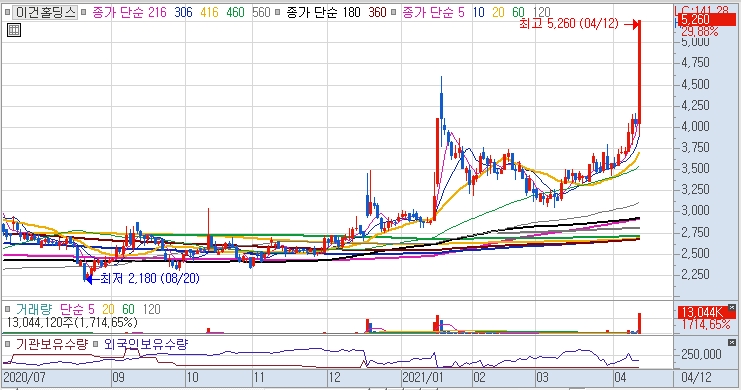The image size is (741, 390).
Task: Click the 최저 2,180 (08/20) low annotation
Action: 150,278
